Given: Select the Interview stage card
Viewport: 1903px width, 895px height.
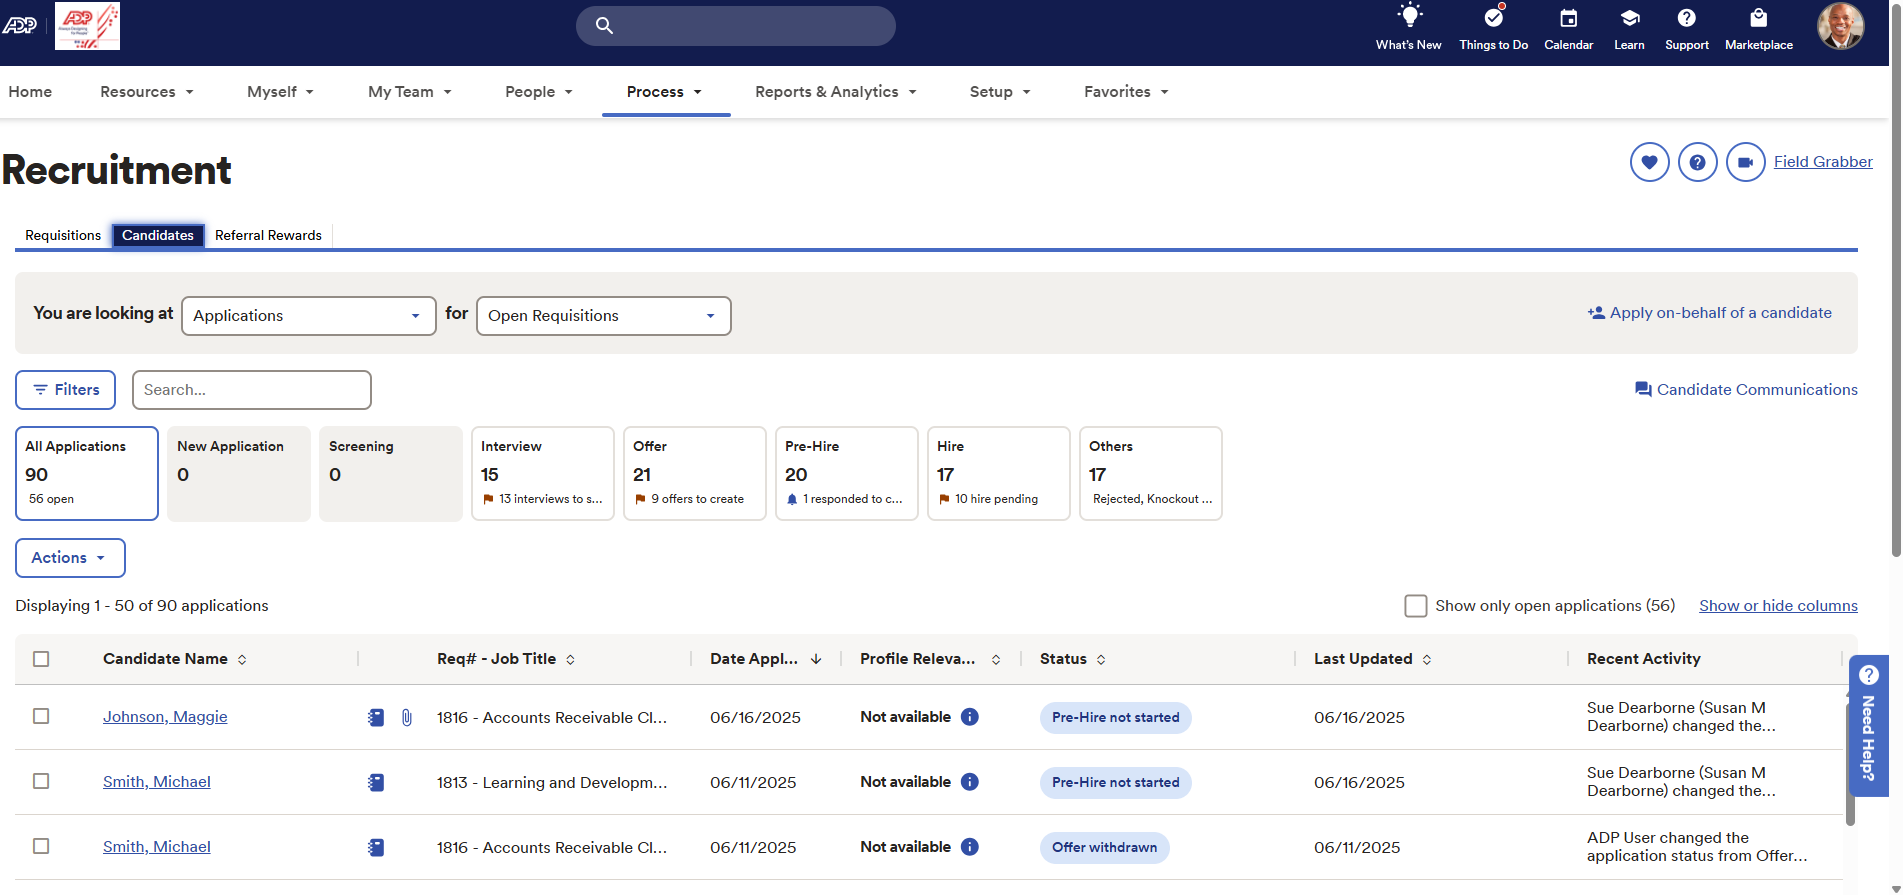Looking at the screenshot, I should (543, 474).
